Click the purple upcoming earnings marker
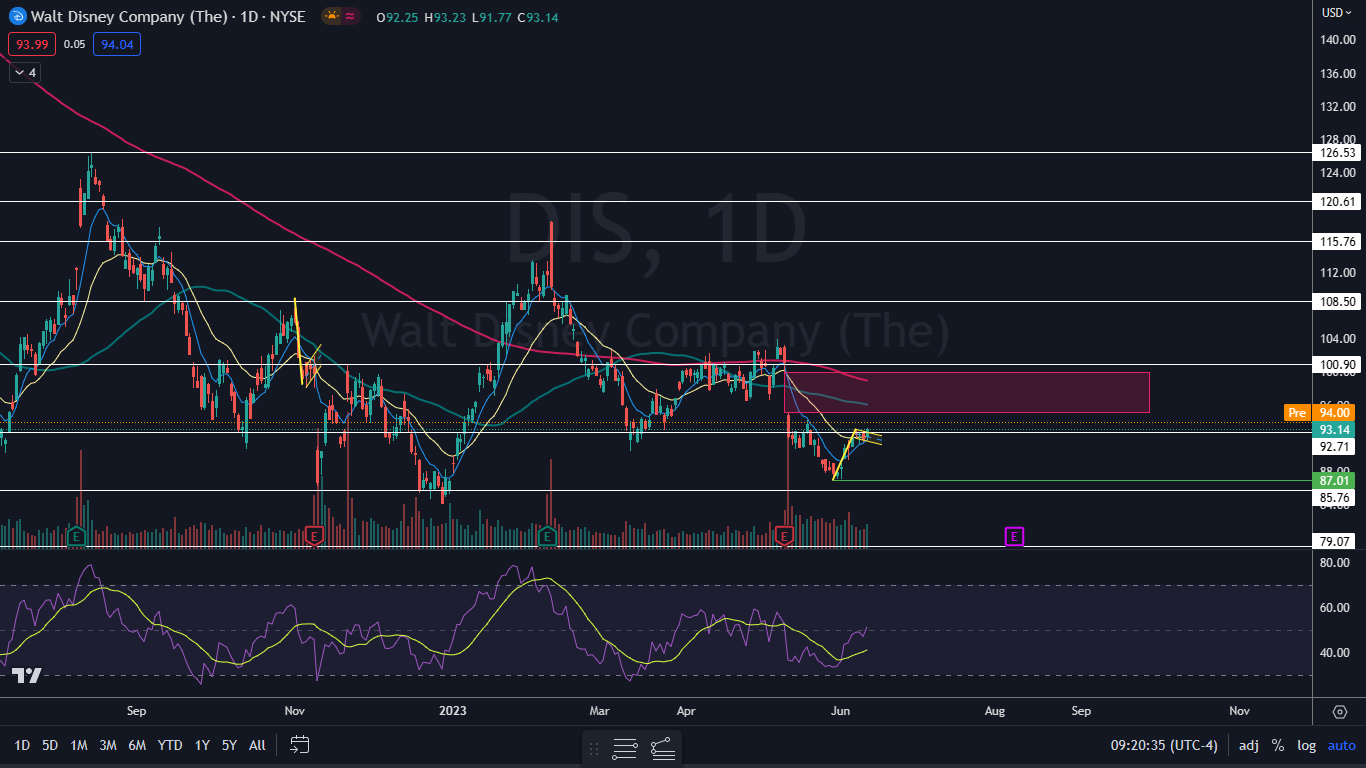1366x768 pixels. tap(1014, 537)
